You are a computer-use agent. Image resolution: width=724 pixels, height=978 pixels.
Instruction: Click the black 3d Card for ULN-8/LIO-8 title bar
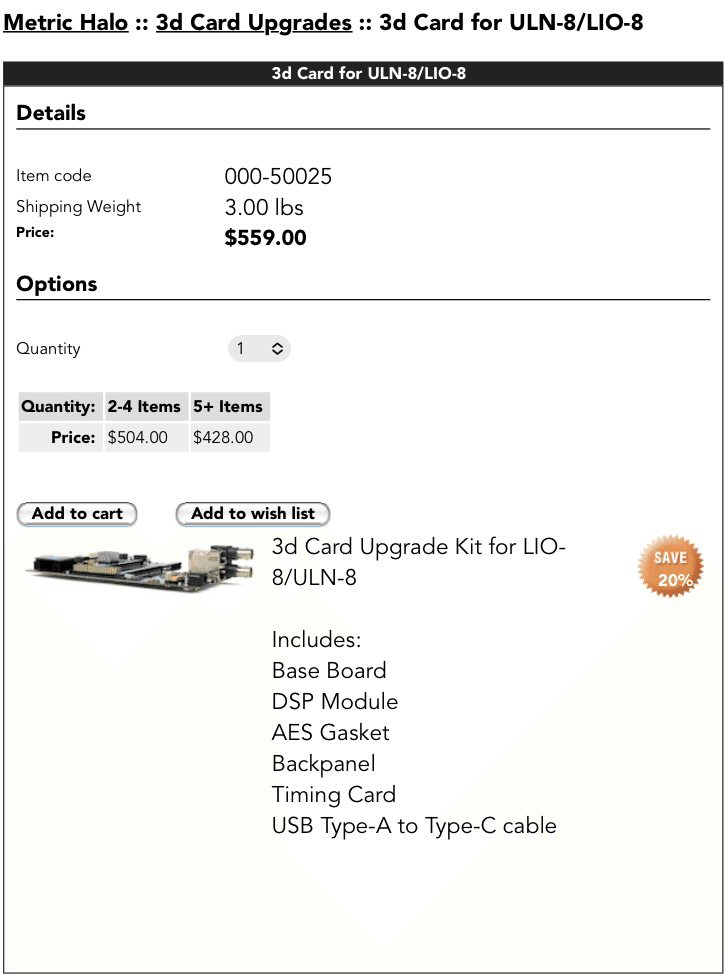363,74
